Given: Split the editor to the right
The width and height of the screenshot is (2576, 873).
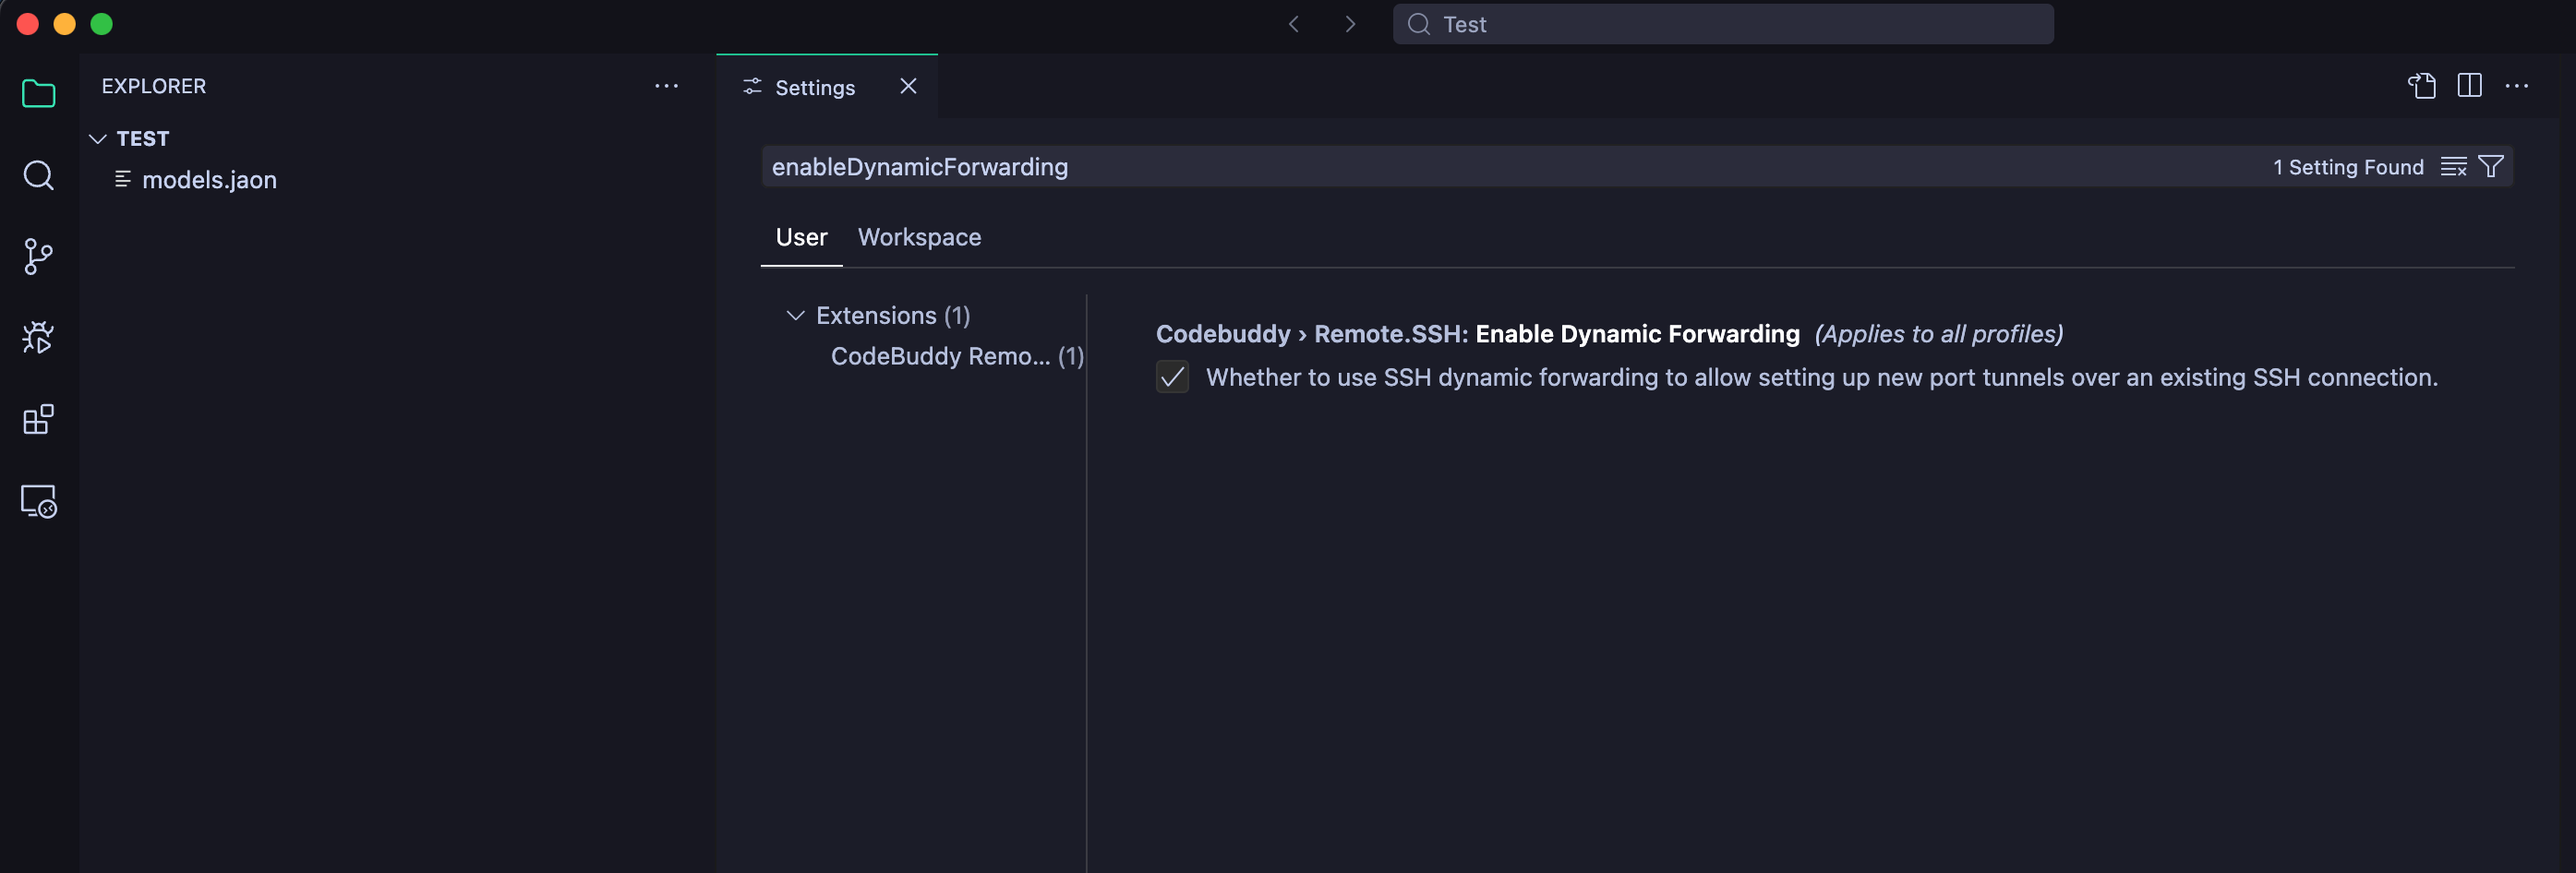Looking at the screenshot, I should 2469,86.
